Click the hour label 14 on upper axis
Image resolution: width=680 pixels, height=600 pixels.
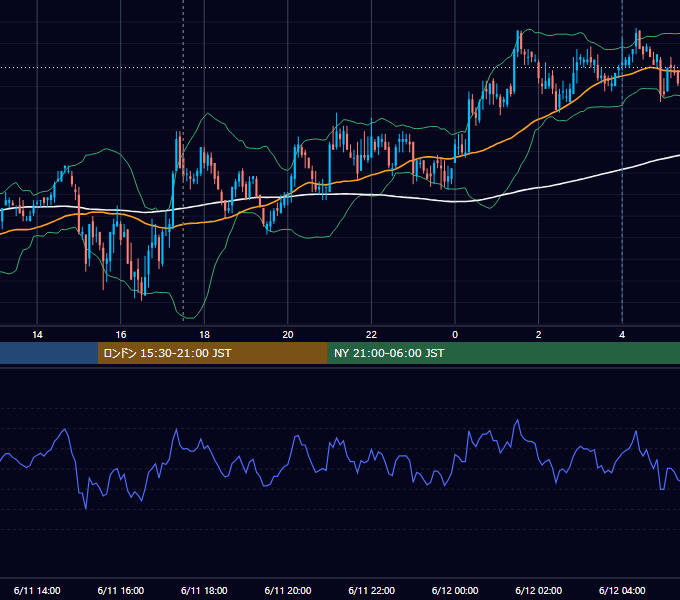(x=37, y=335)
